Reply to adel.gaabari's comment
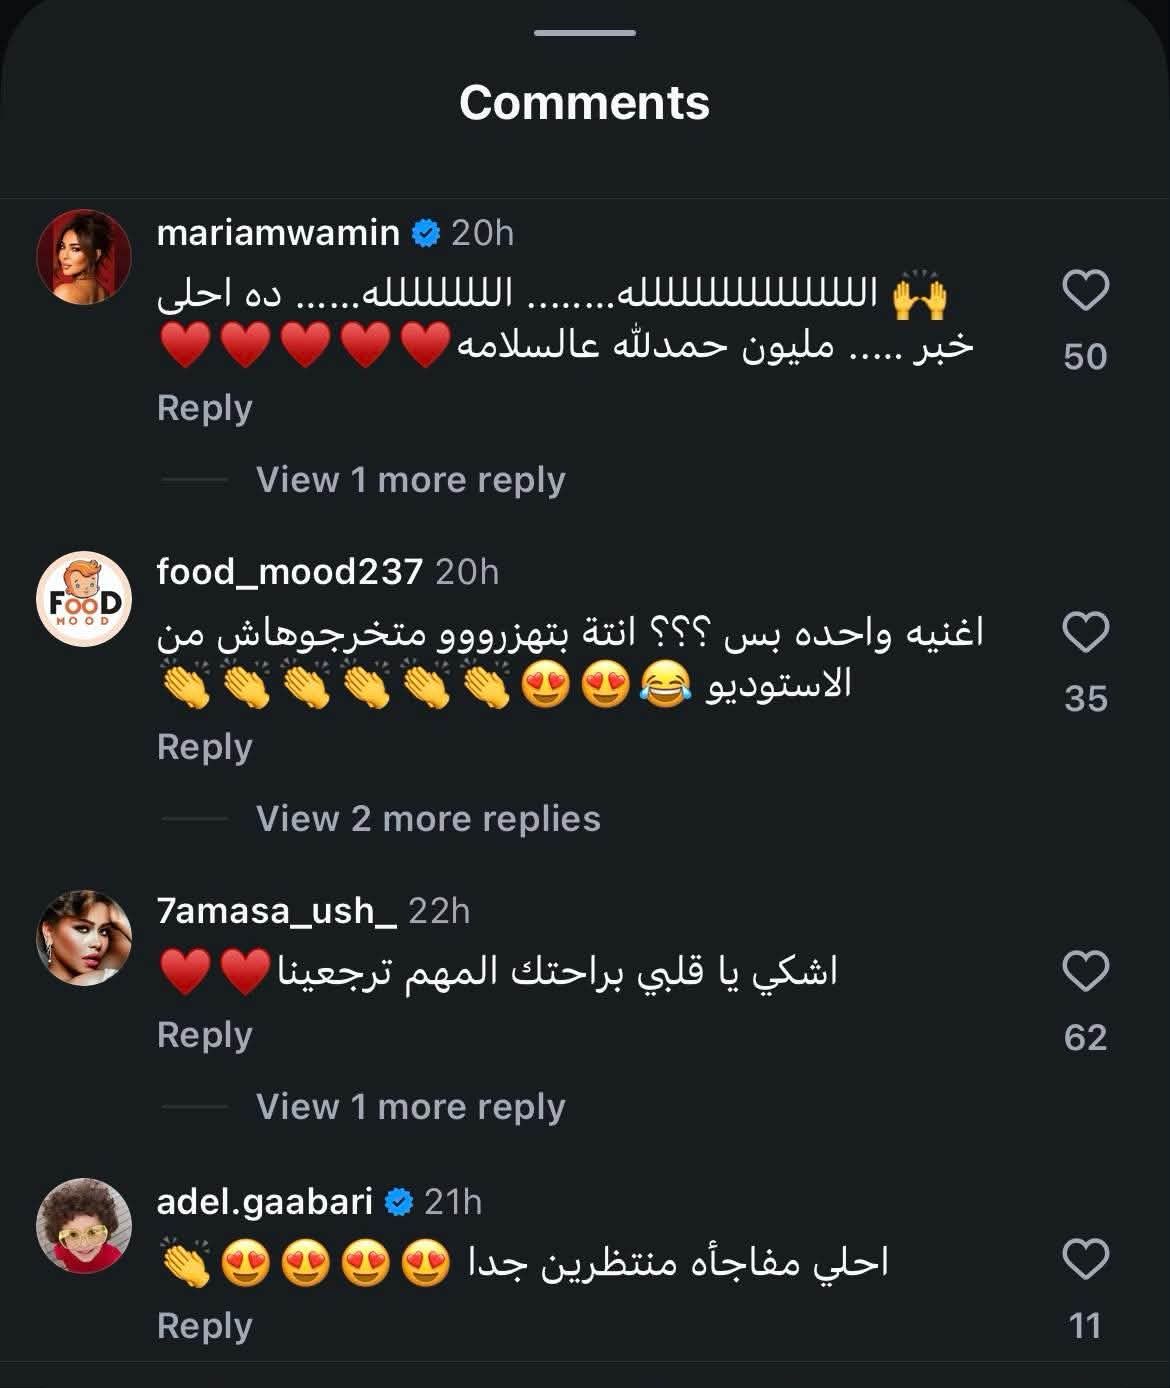Screen dimensions: 1170x1388 [203, 1325]
